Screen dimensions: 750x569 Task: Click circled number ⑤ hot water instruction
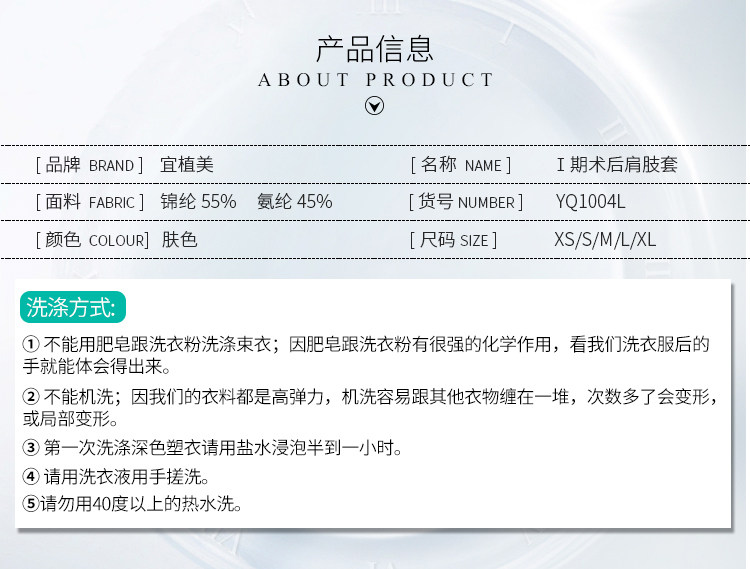click(x=132, y=503)
